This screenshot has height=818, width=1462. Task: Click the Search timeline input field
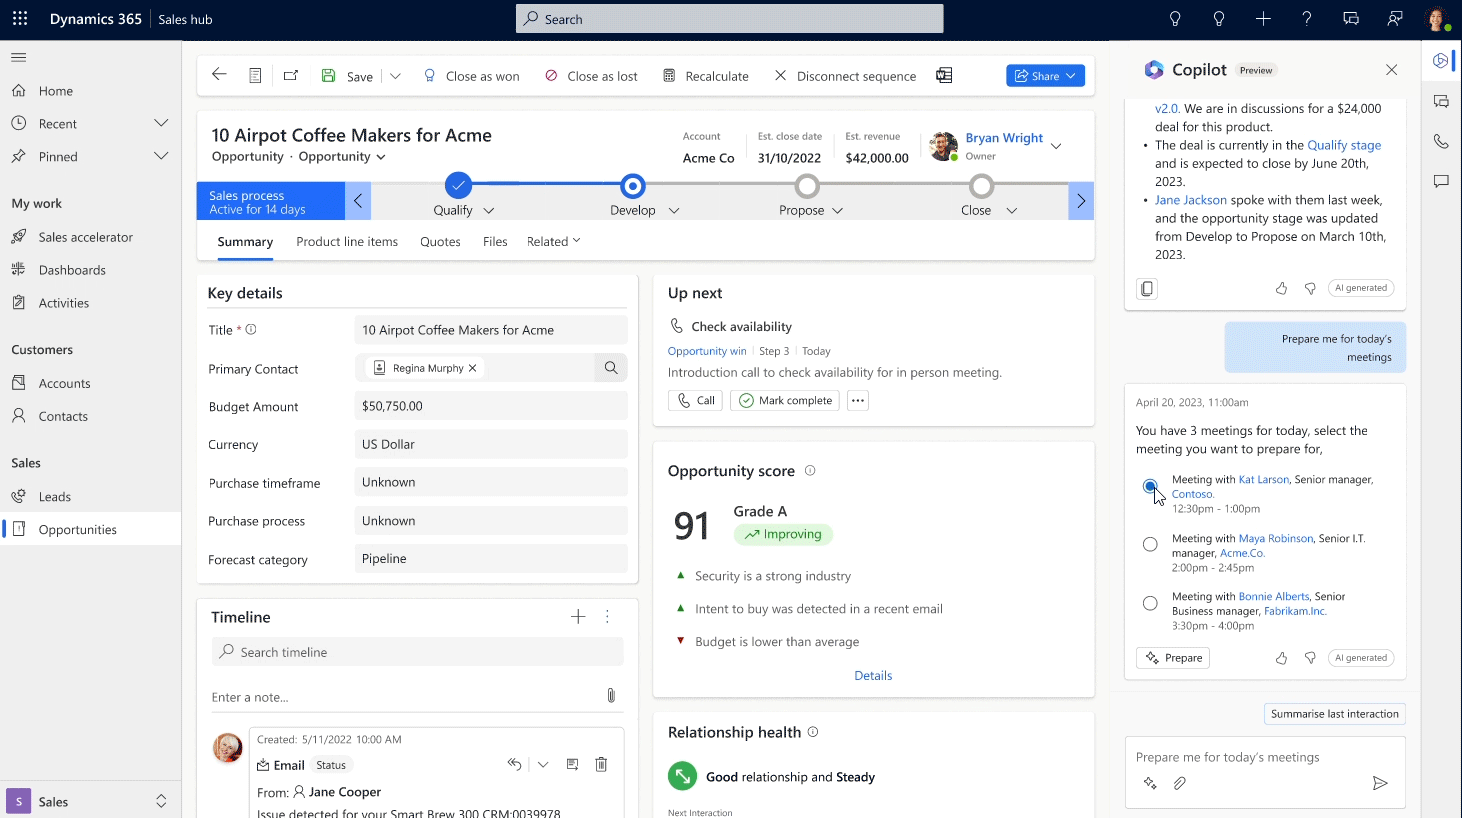(x=417, y=652)
